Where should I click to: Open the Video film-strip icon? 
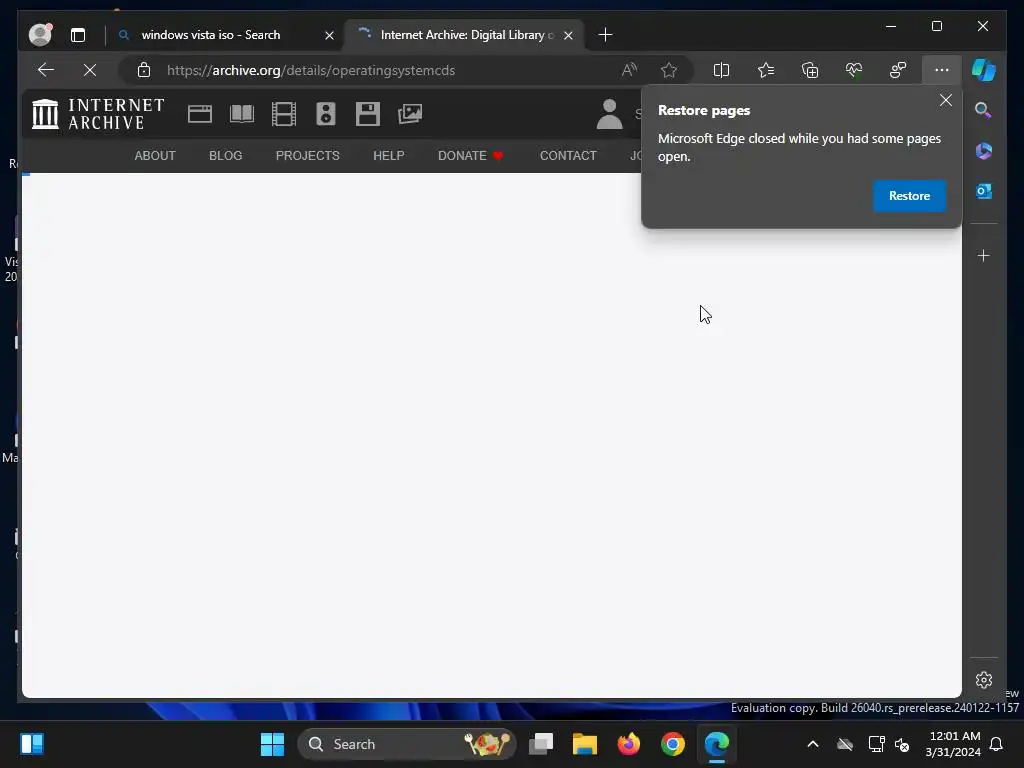pyautogui.click(x=283, y=114)
